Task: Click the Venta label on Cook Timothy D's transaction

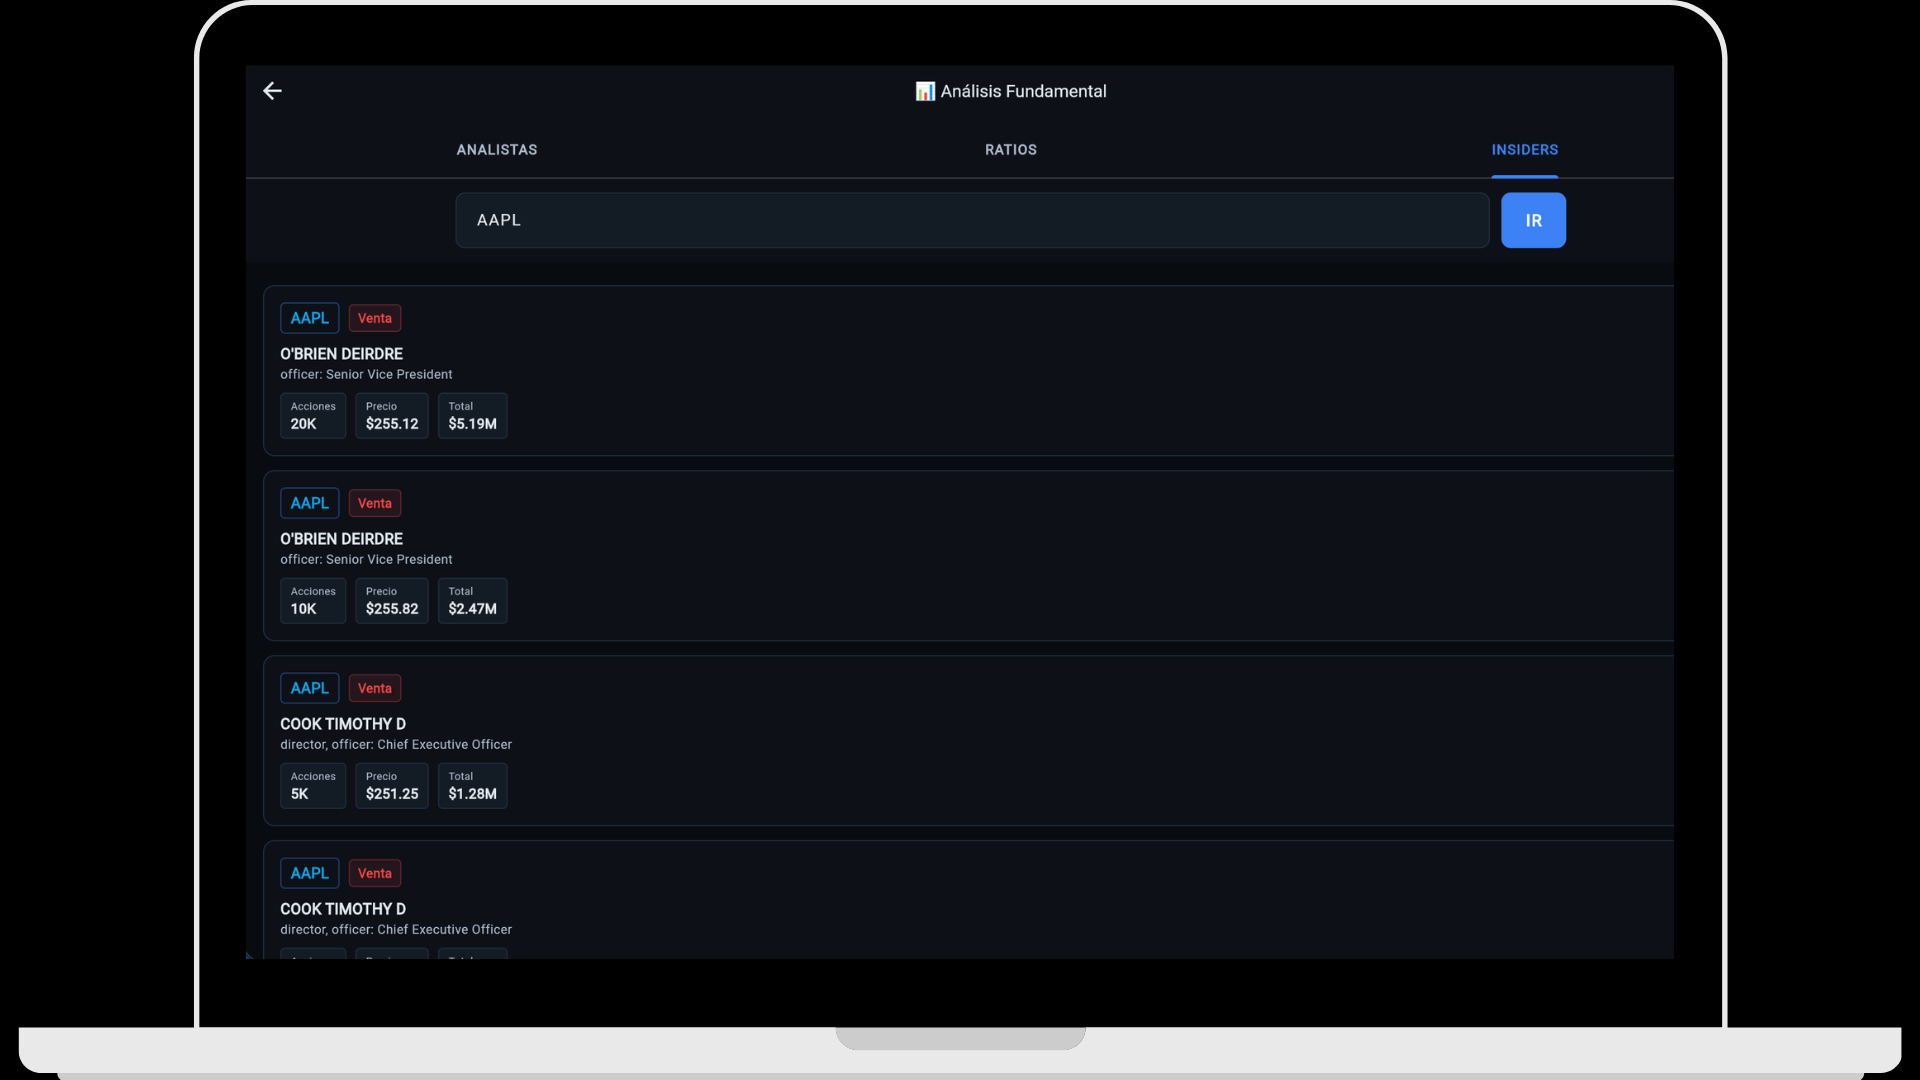Action: coord(374,688)
